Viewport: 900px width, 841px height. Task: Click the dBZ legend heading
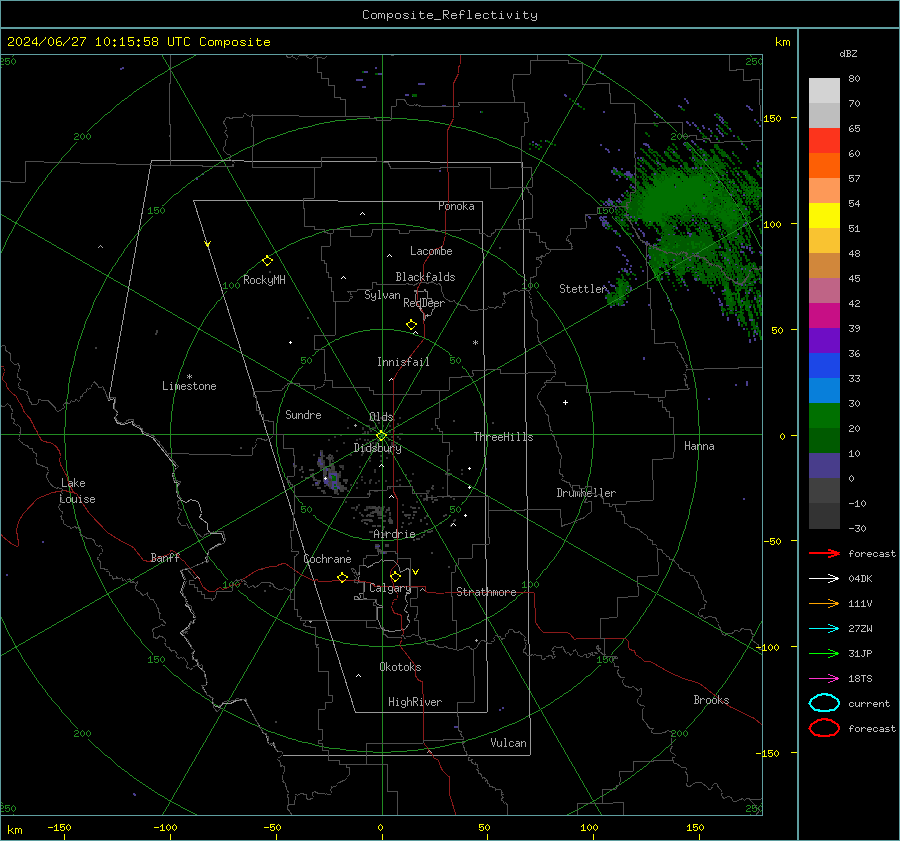(x=848, y=53)
